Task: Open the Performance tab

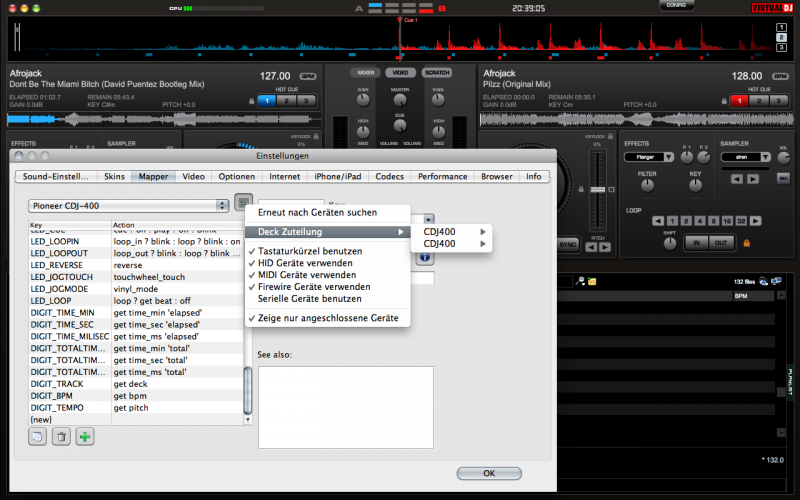Action: click(442, 176)
